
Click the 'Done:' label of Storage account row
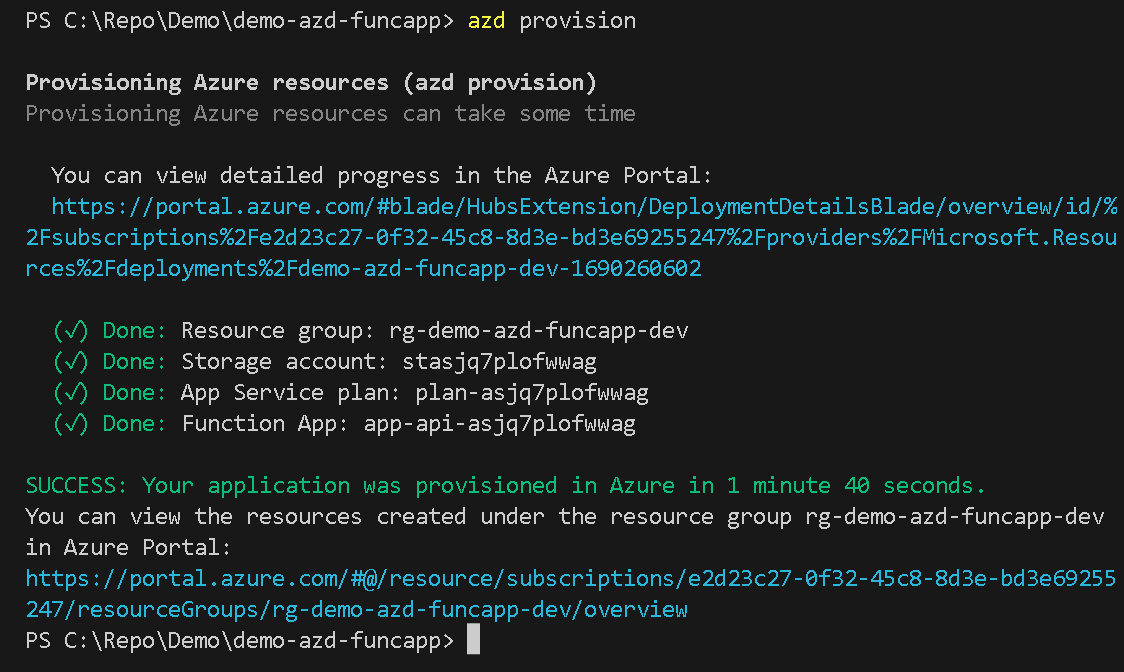pyautogui.click(x=134, y=361)
